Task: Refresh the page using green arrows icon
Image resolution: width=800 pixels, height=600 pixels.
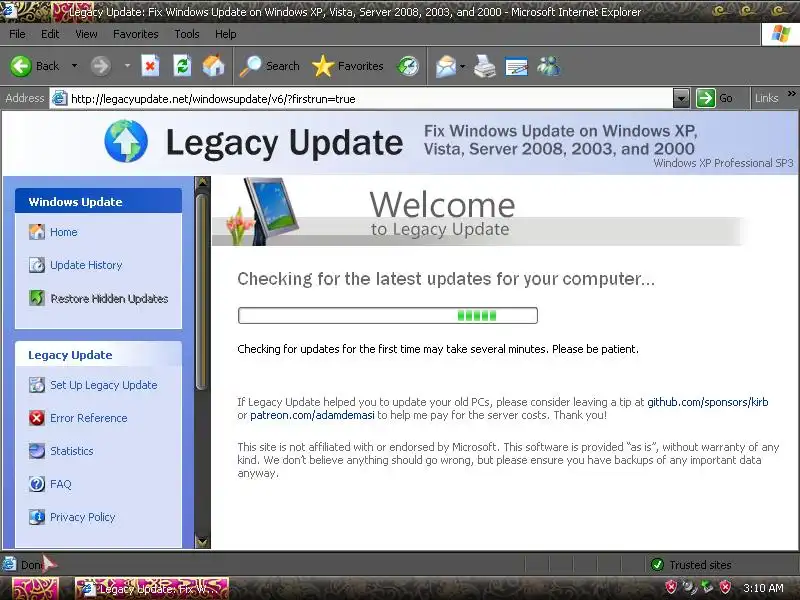Action: point(182,66)
